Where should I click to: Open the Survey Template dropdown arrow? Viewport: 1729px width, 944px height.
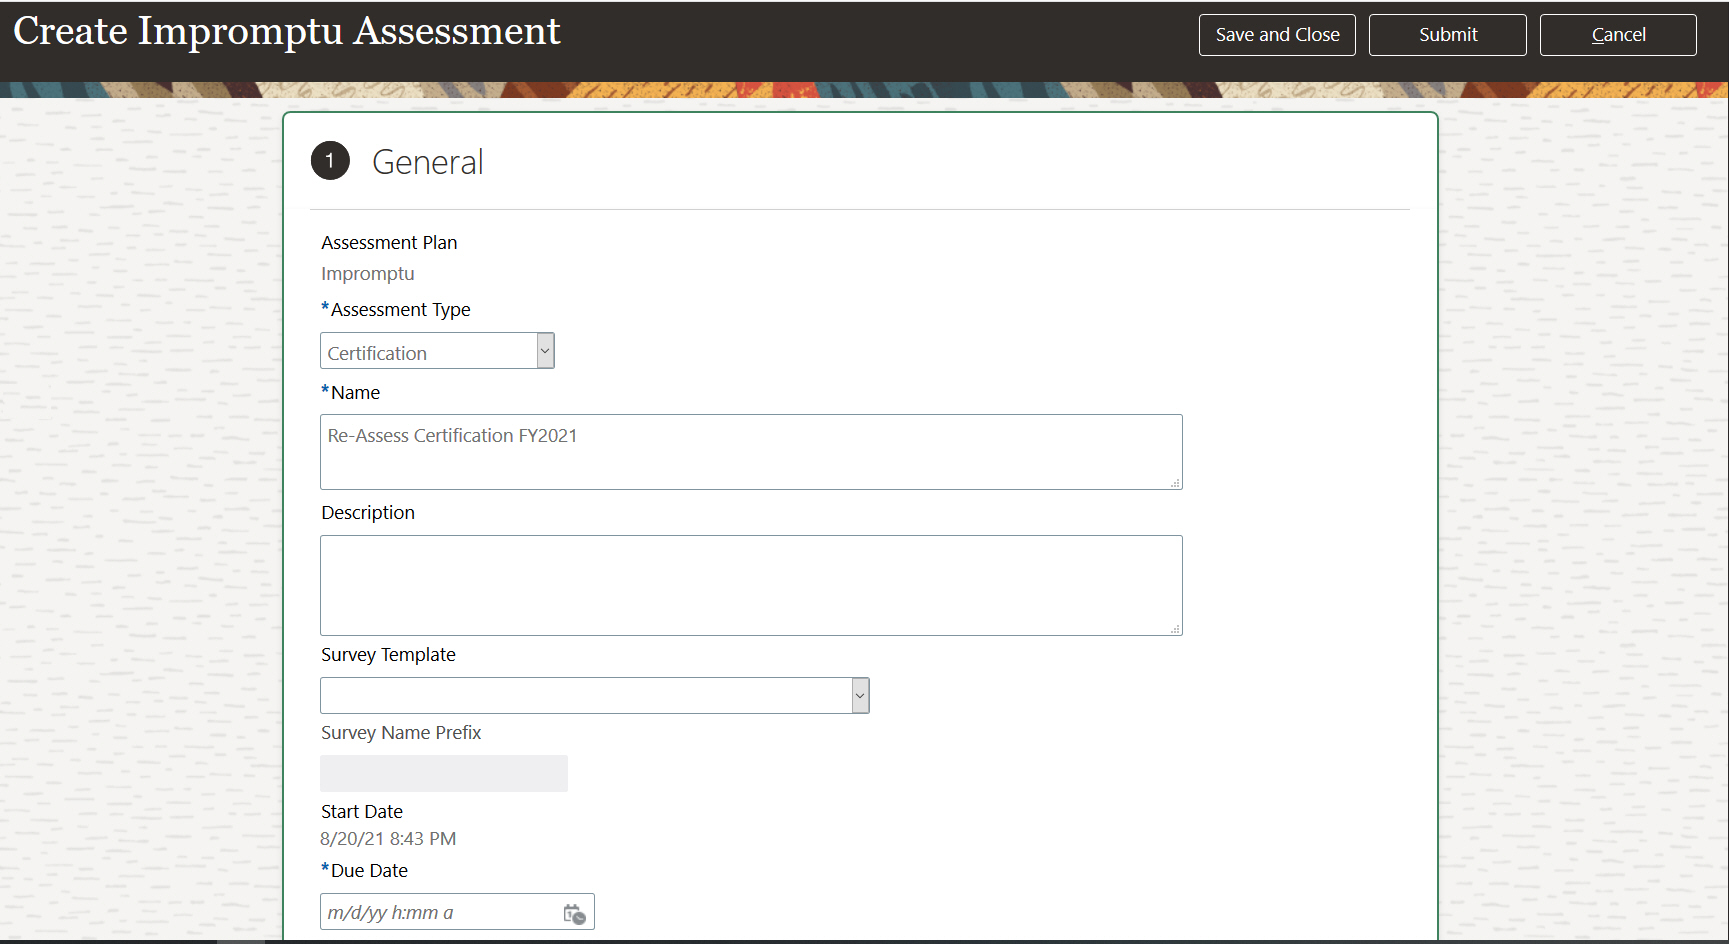tap(860, 696)
